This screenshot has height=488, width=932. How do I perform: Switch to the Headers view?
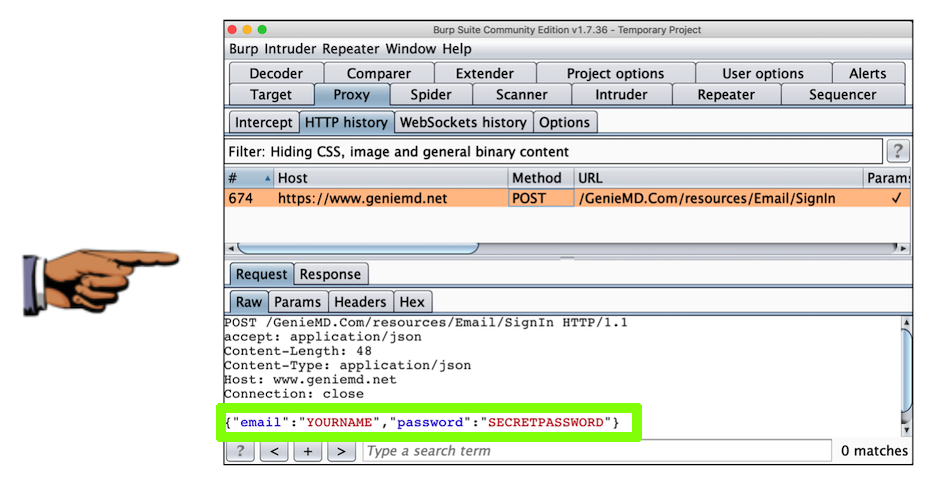(x=360, y=302)
